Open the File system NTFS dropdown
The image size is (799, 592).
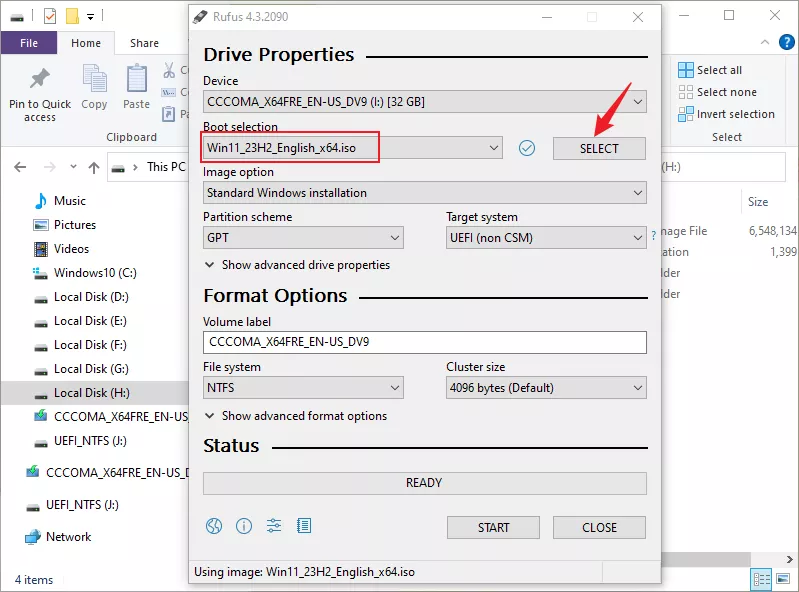pos(303,388)
